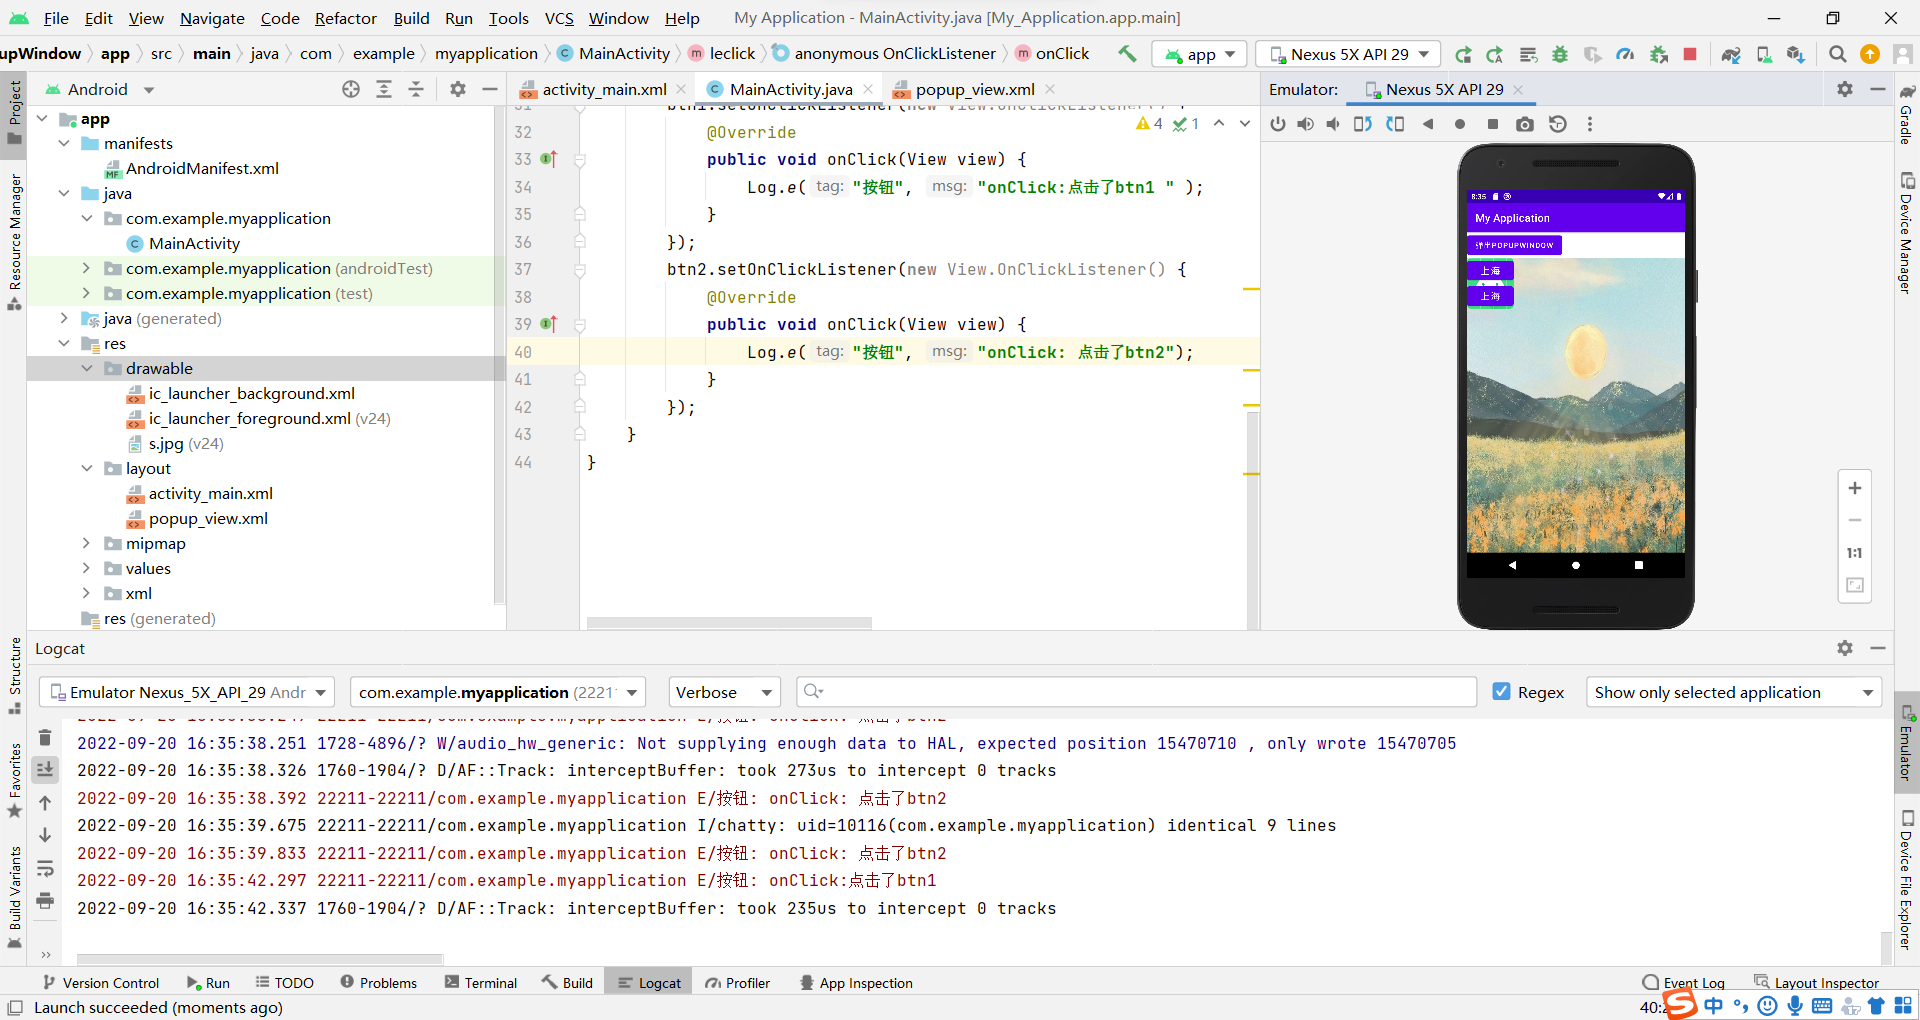Rotate the emulator counterclockwise
Screen dimensions: 1920x1020
coord(1363,124)
